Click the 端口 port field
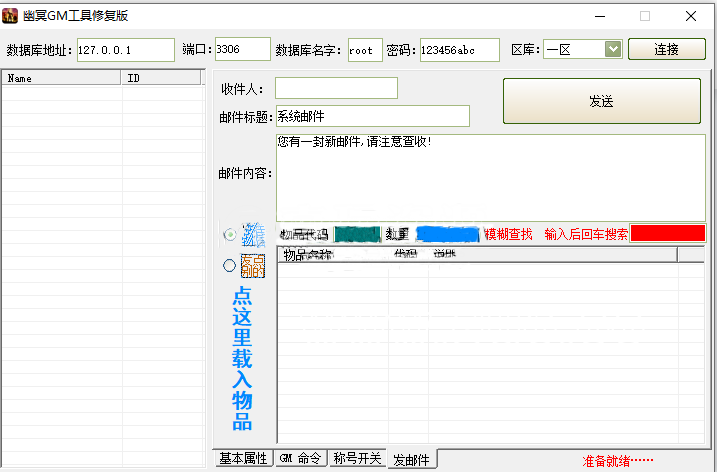The height and width of the screenshot is (472, 717). [x=242, y=49]
